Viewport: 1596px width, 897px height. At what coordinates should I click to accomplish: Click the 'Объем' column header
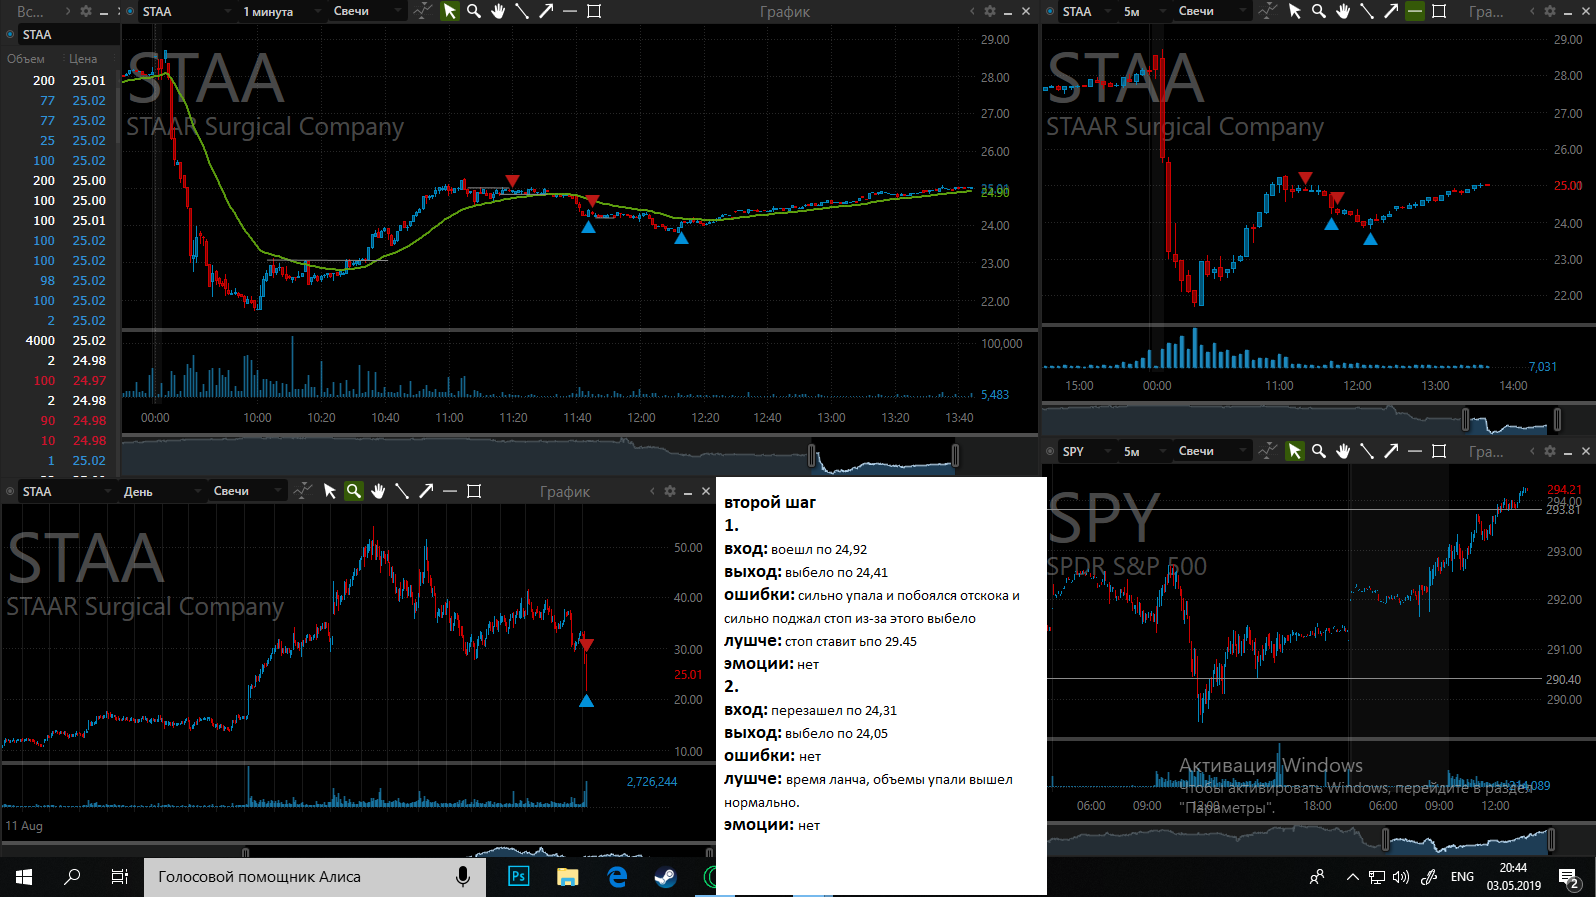(x=26, y=59)
